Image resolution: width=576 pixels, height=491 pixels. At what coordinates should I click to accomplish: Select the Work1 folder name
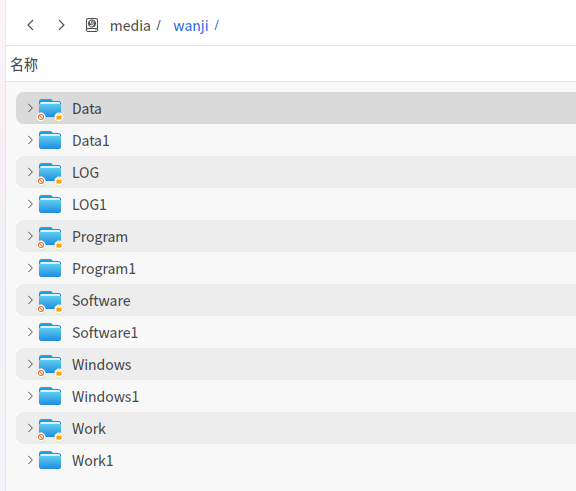tap(93, 461)
